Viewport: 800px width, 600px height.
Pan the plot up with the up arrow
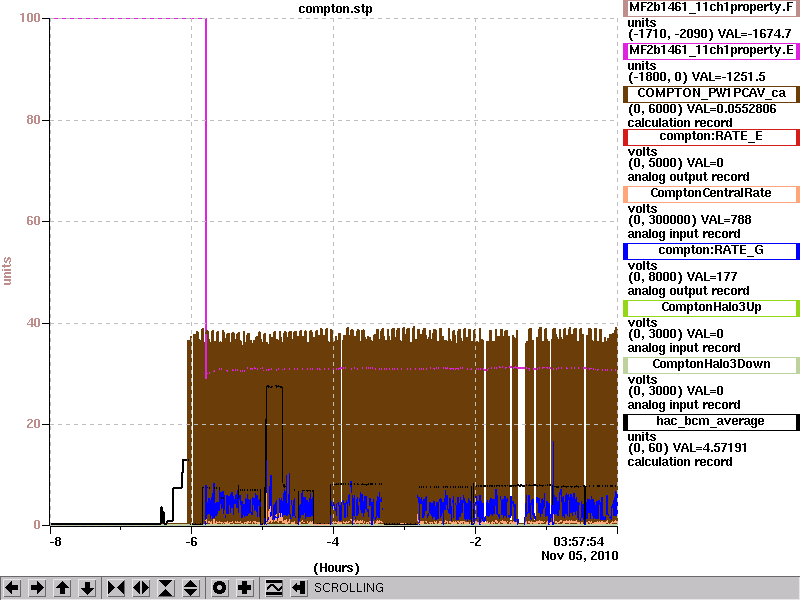(x=63, y=588)
